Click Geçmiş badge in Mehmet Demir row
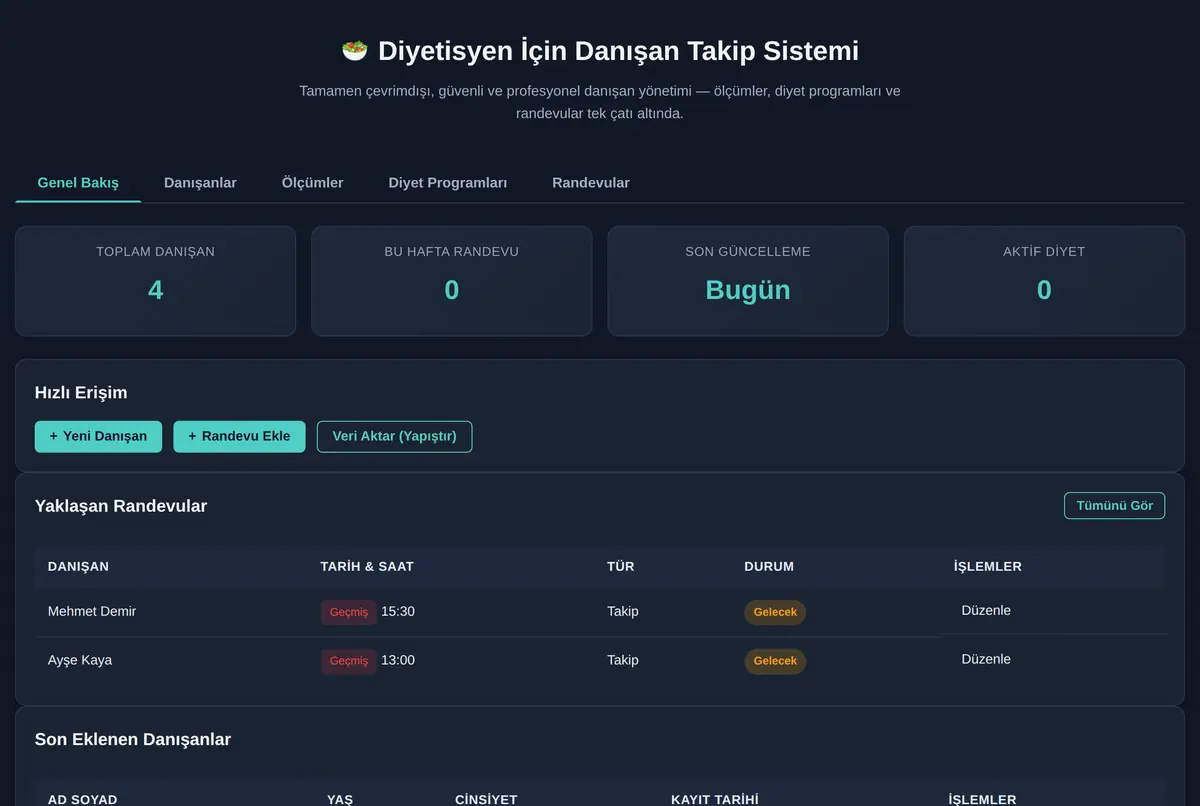 349,612
